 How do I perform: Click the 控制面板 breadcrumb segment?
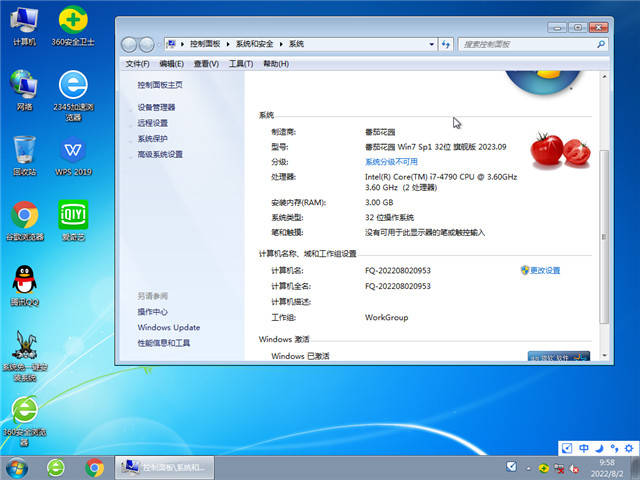coord(205,44)
